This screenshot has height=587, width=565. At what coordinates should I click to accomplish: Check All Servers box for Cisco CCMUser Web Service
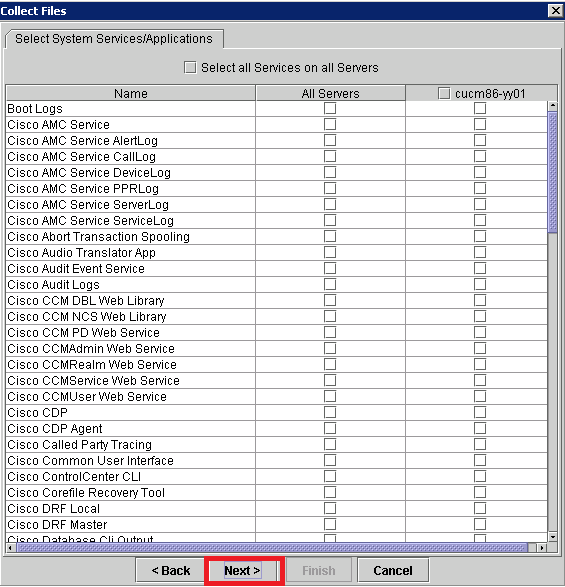(x=330, y=396)
